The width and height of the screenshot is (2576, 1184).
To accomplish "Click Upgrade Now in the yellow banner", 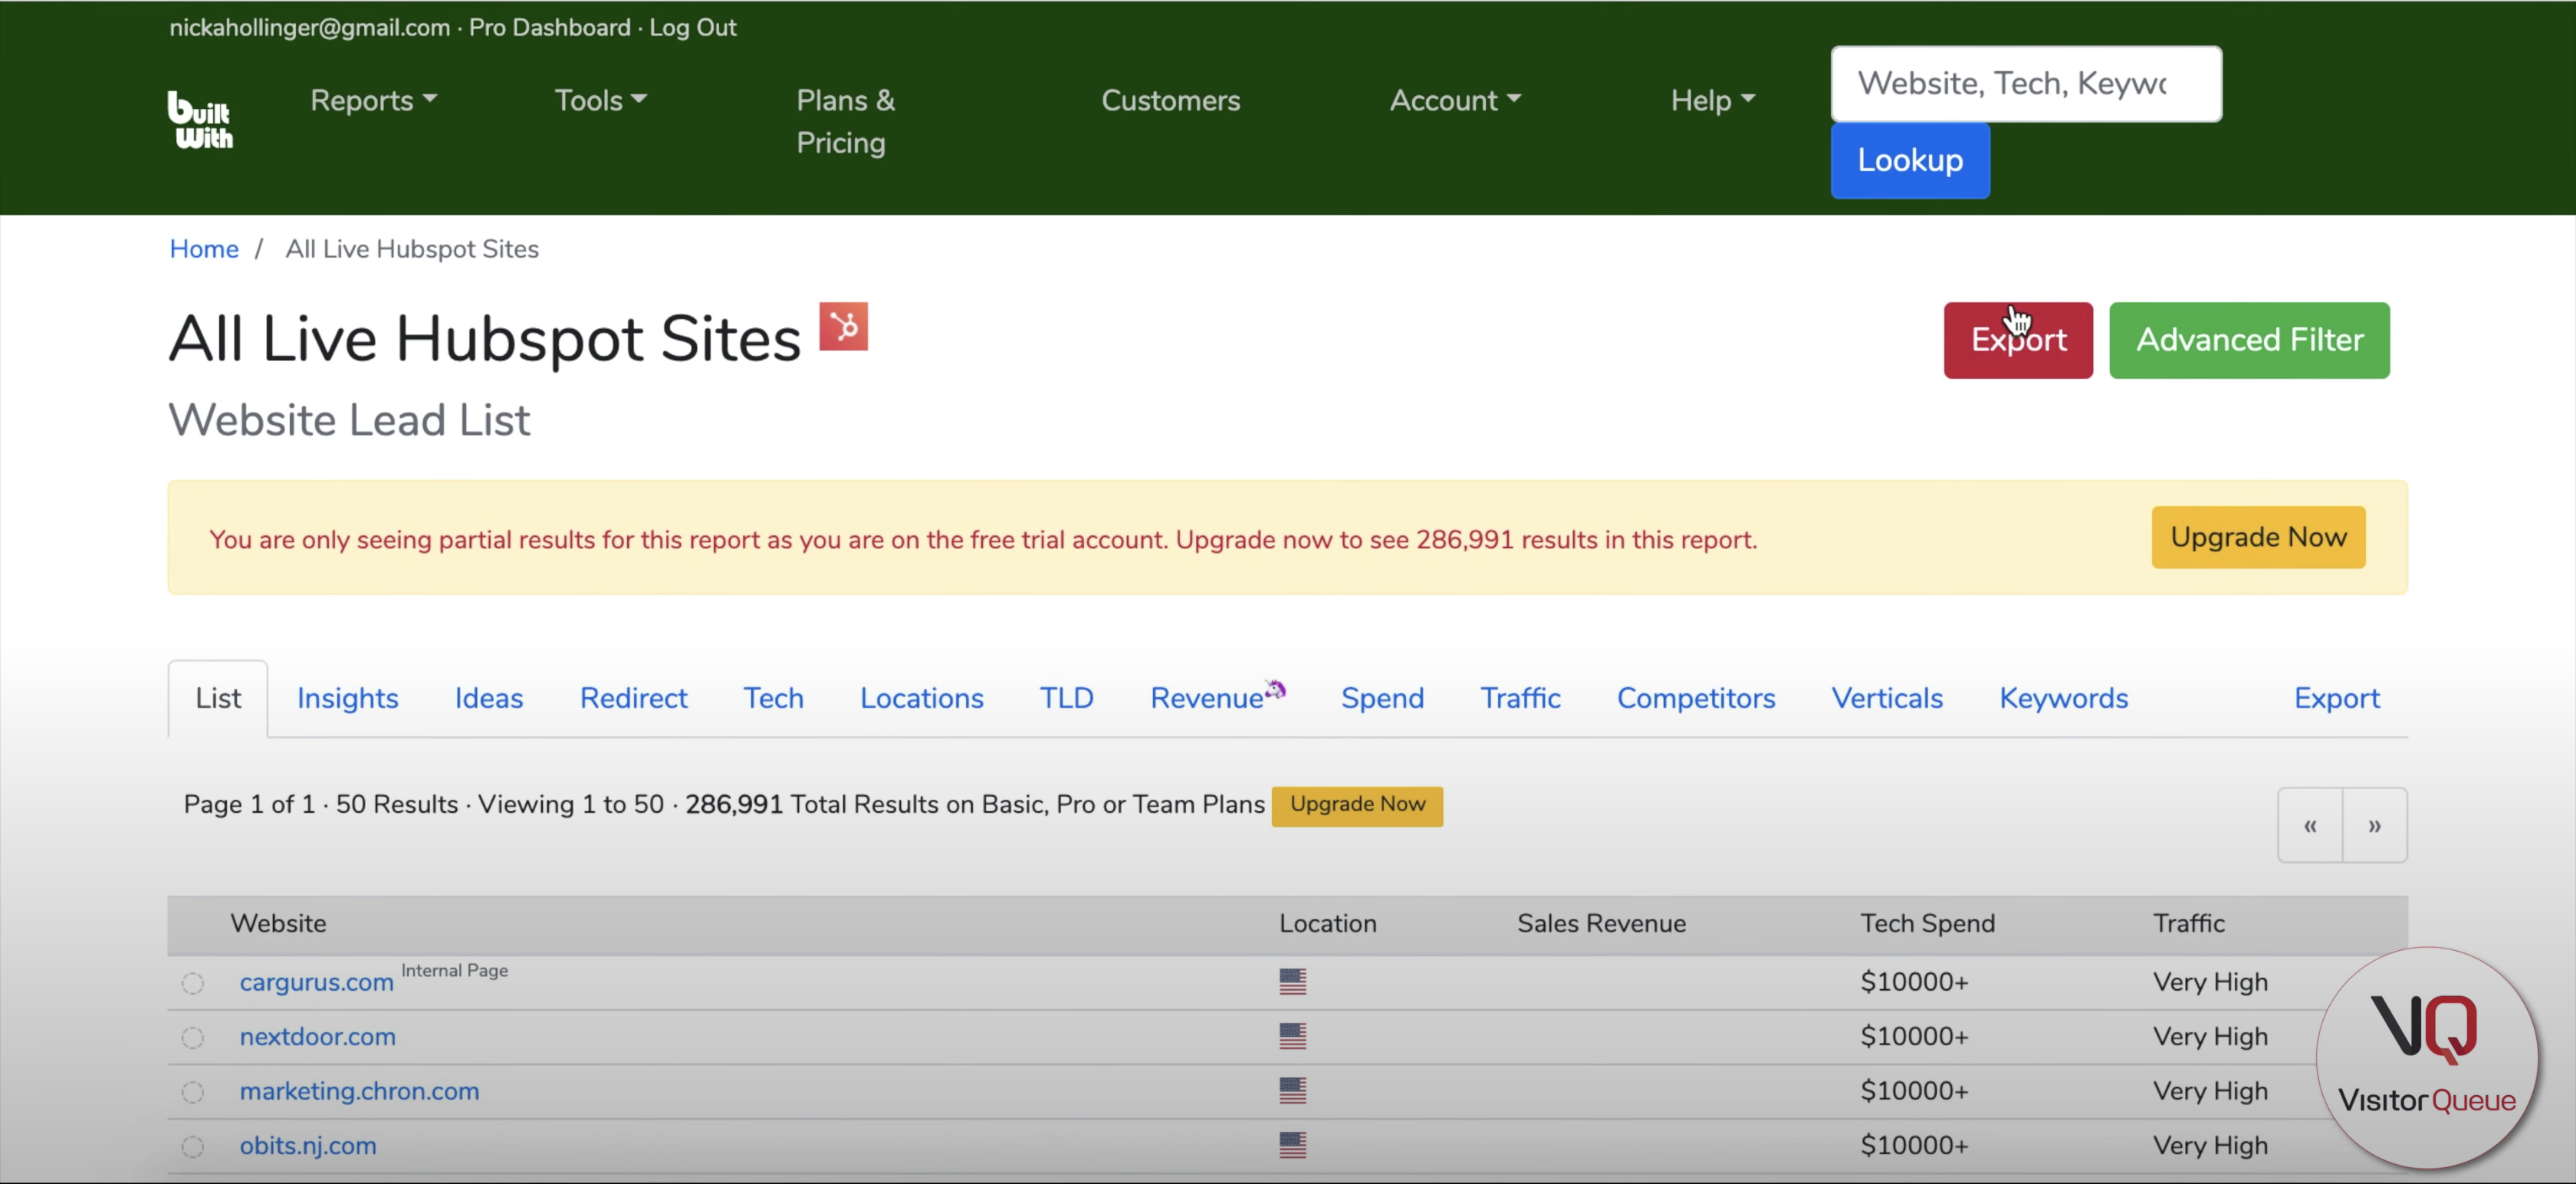I will pyautogui.click(x=2258, y=537).
